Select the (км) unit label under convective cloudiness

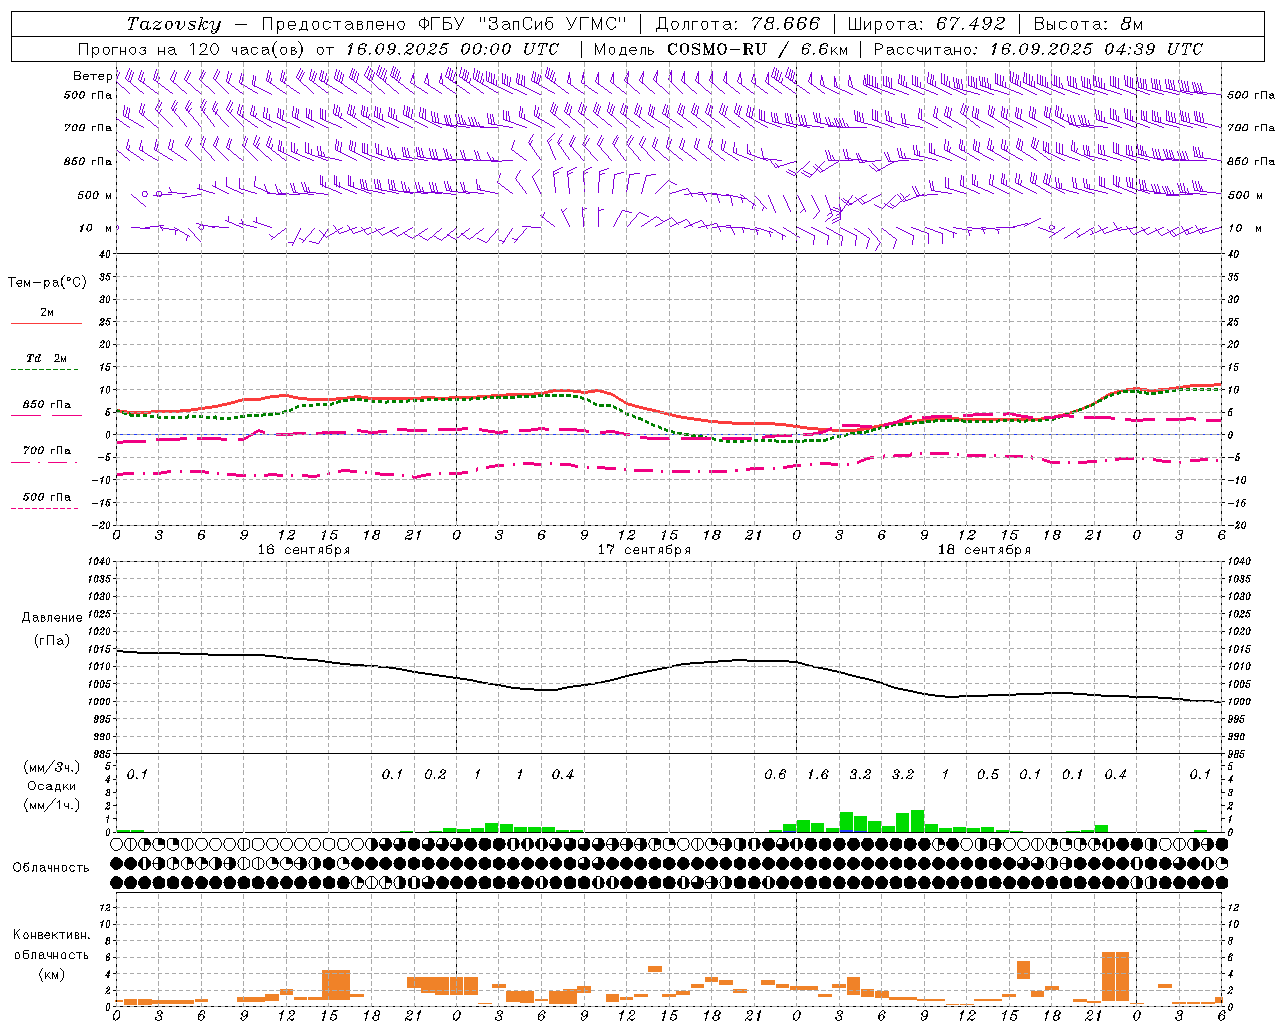click(x=51, y=974)
